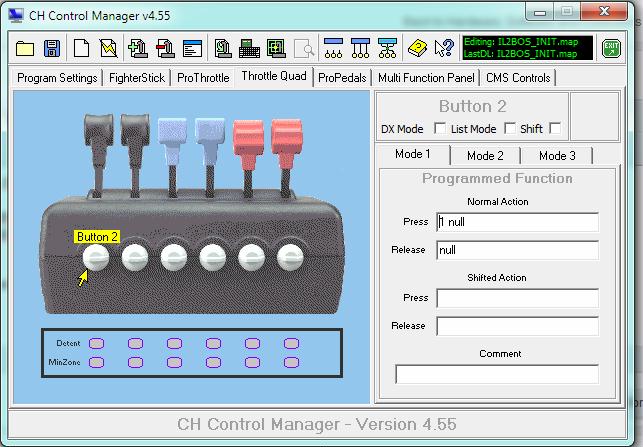The height and width of the screenshot is (447, 643).
Task: Select second white rocker switch on quadrant
Action: [x=135, y=258]
